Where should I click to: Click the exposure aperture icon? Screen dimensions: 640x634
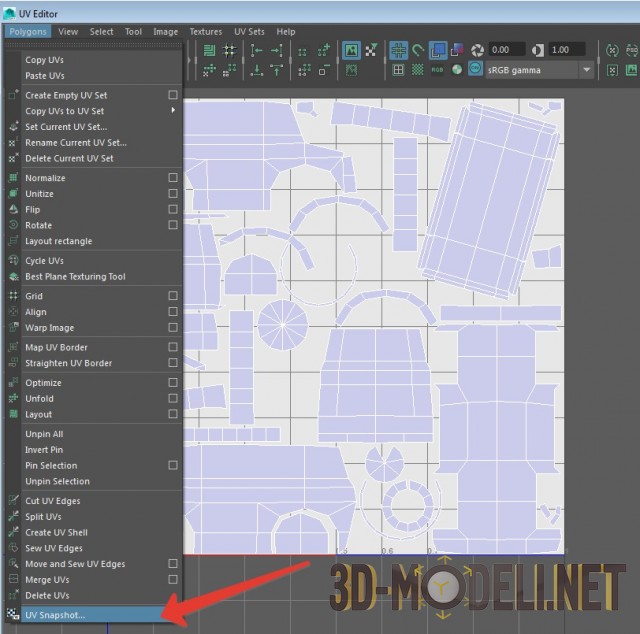click(477, 50)
